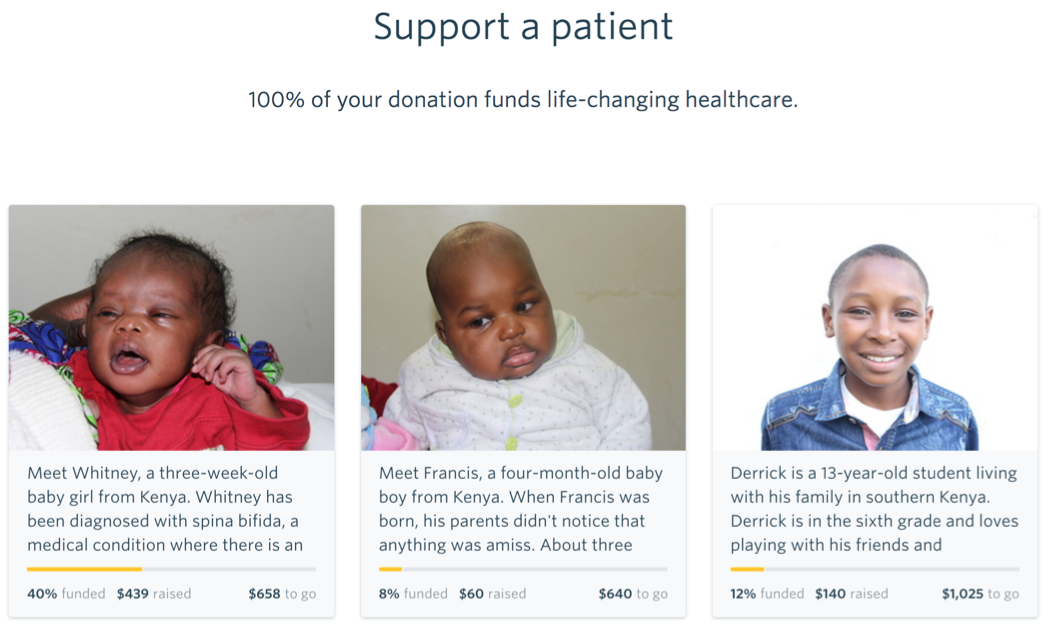The height and width of the screenshot is (628, 1049).
Task: Select the '8% funded' label
Action: click(413, 594)
